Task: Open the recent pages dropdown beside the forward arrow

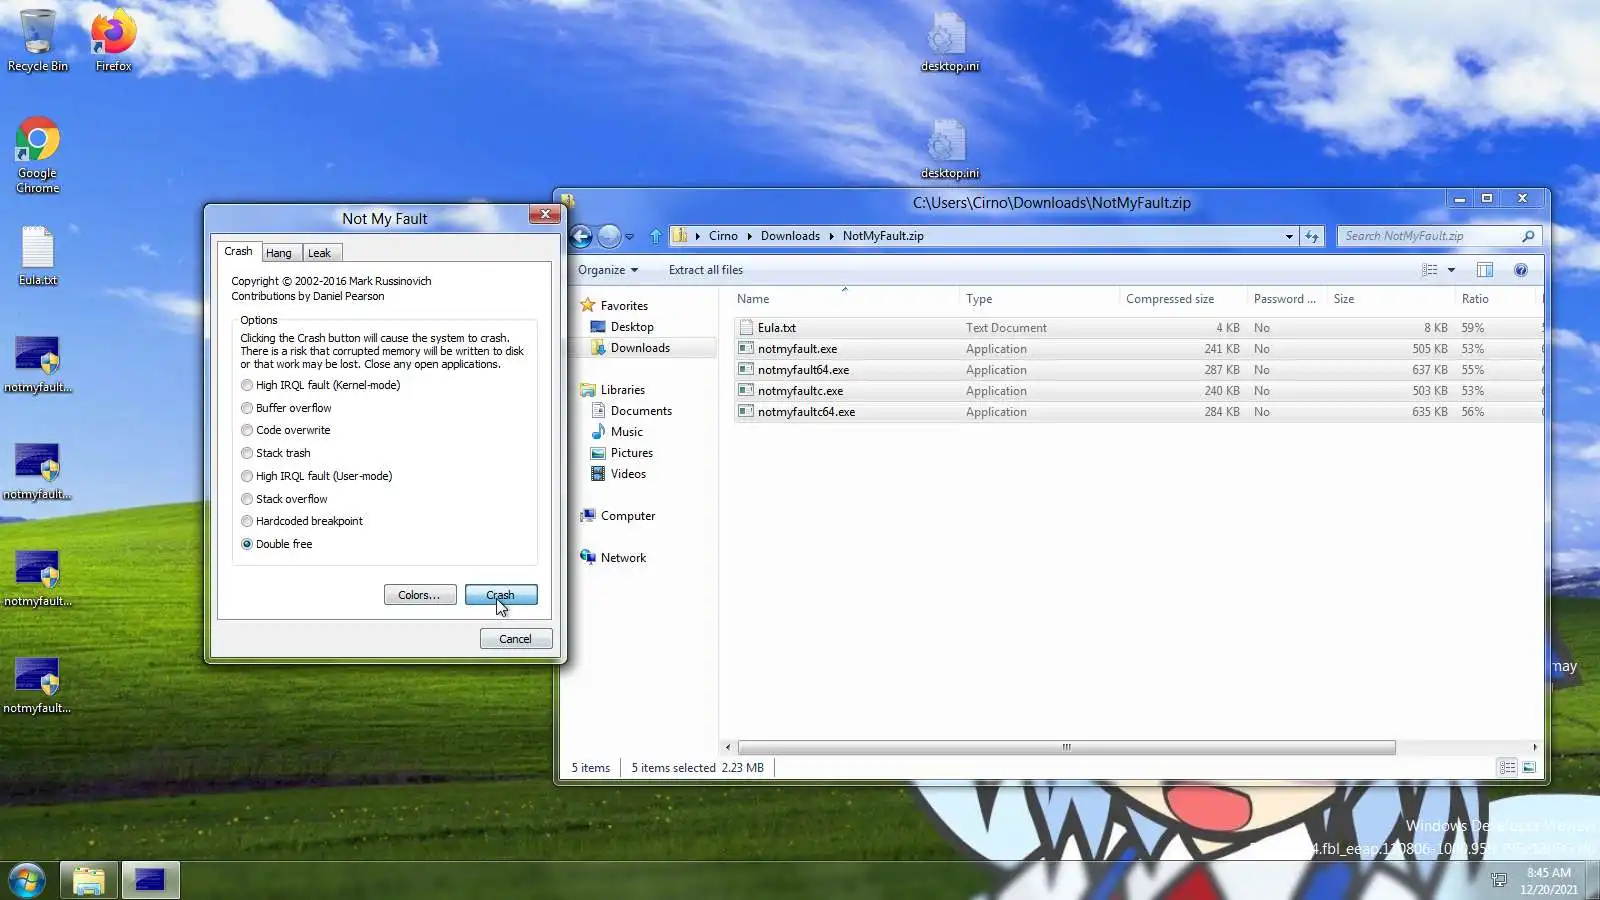Action: coord(629,237)
